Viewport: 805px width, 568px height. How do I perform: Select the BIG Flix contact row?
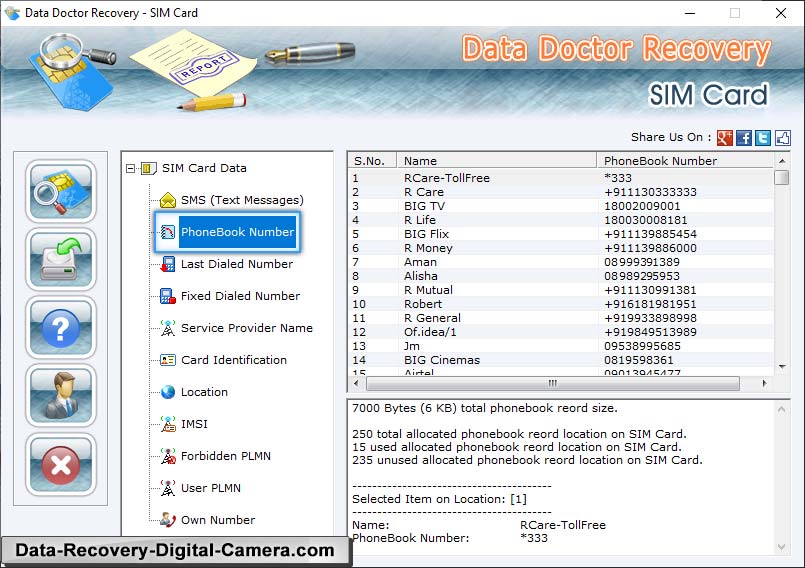pos(561,234)
